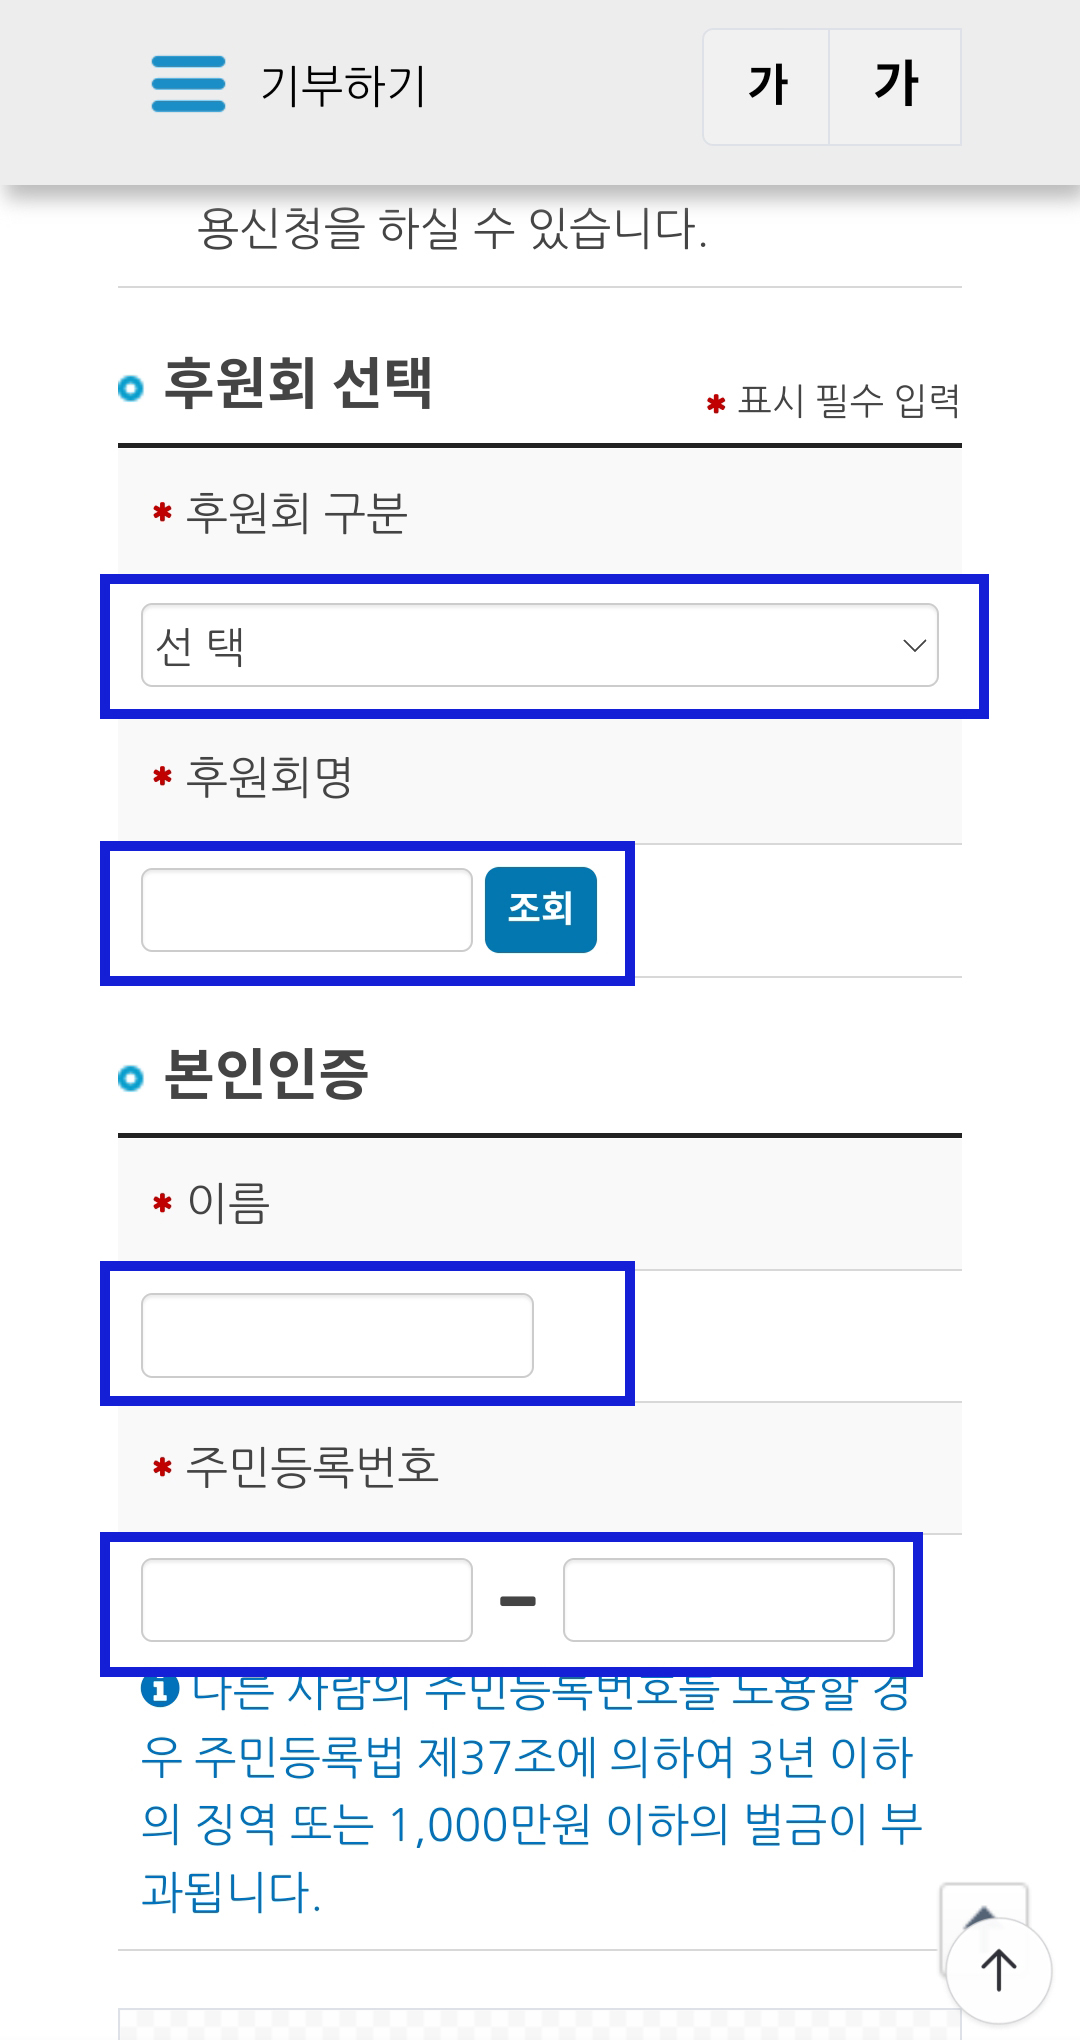This screenshot has width=1080, height=2040.
Task: Click the second 주민등록번호 digits field
Action: pyautogui.click(x=730, y=1600)
